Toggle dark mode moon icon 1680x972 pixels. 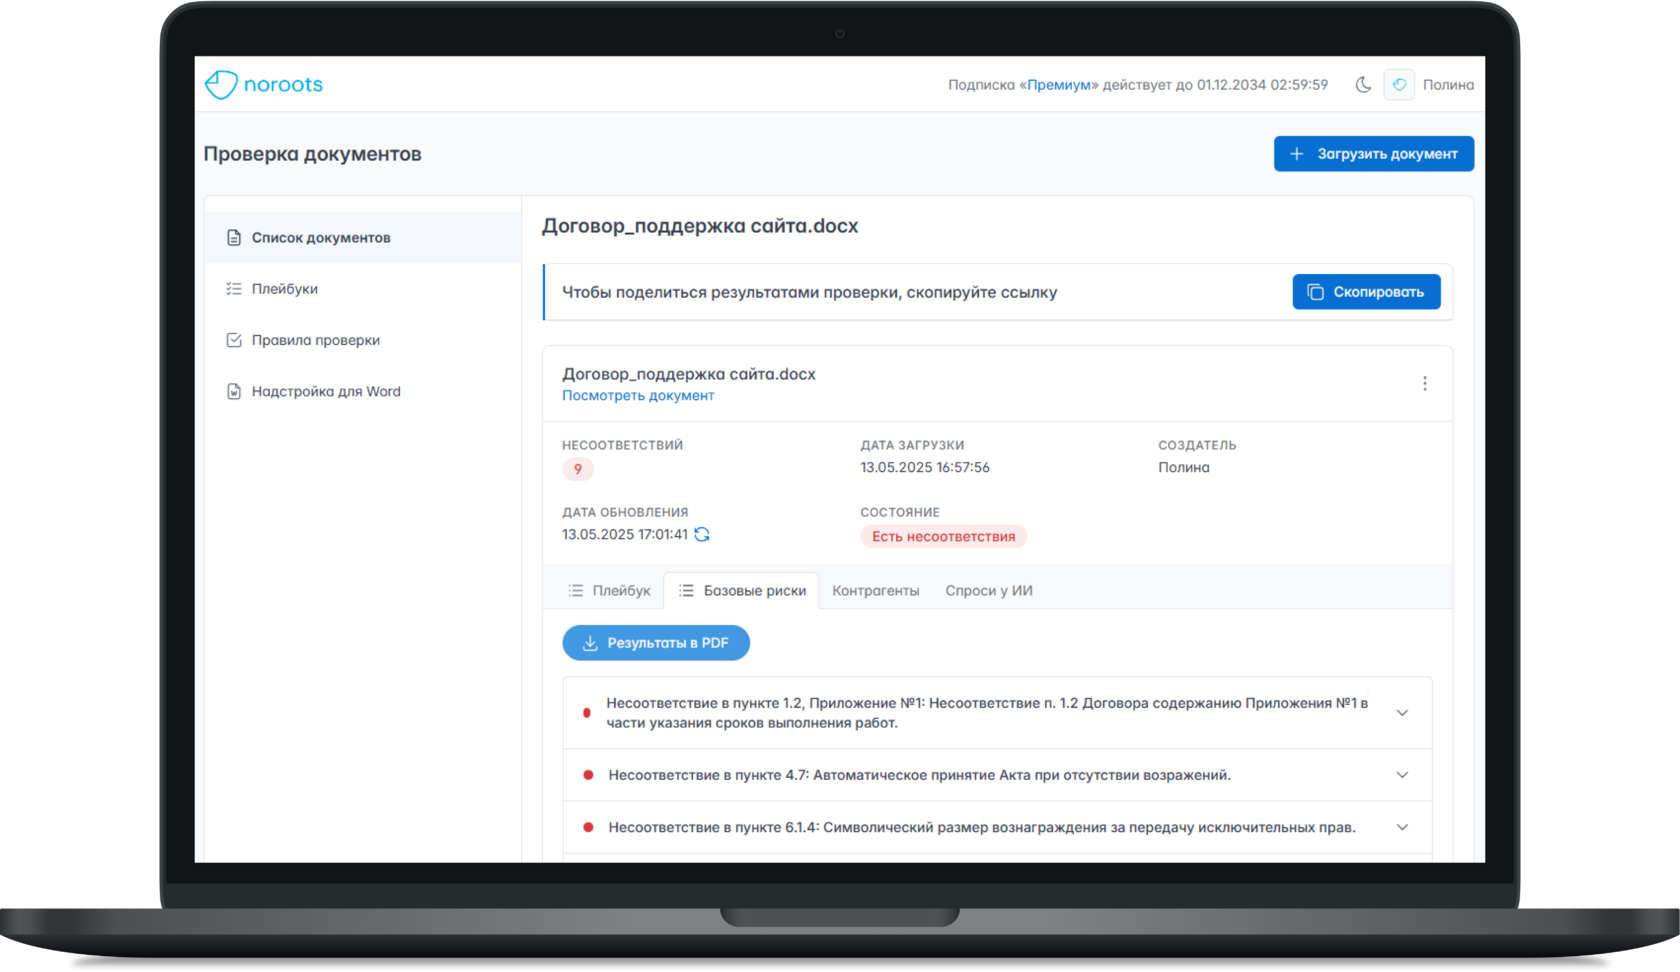point(1363,85)
